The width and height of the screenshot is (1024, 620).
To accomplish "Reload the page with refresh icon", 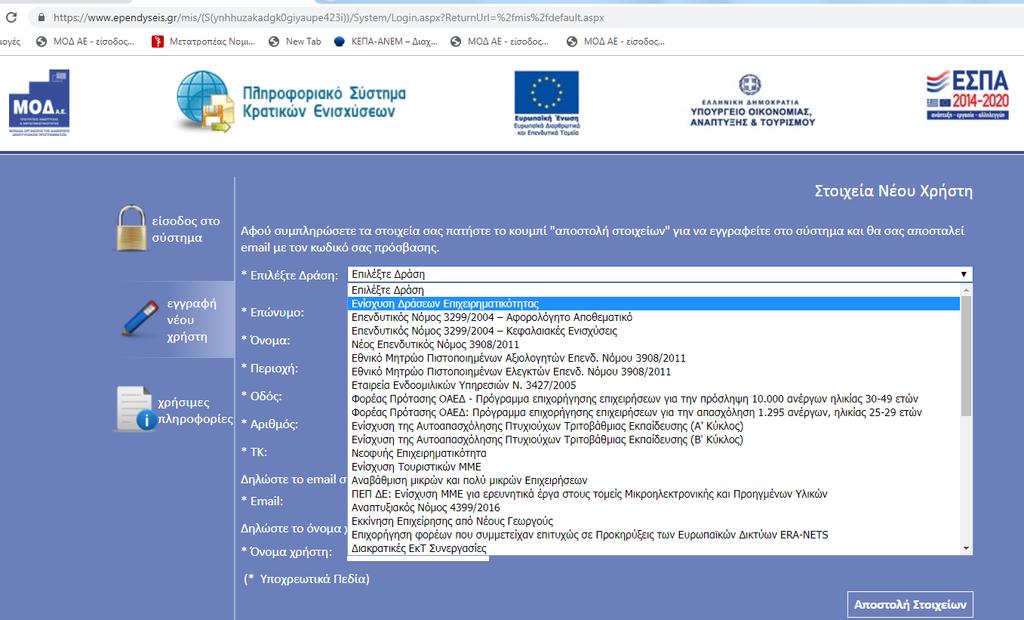I will coord(10,18).
